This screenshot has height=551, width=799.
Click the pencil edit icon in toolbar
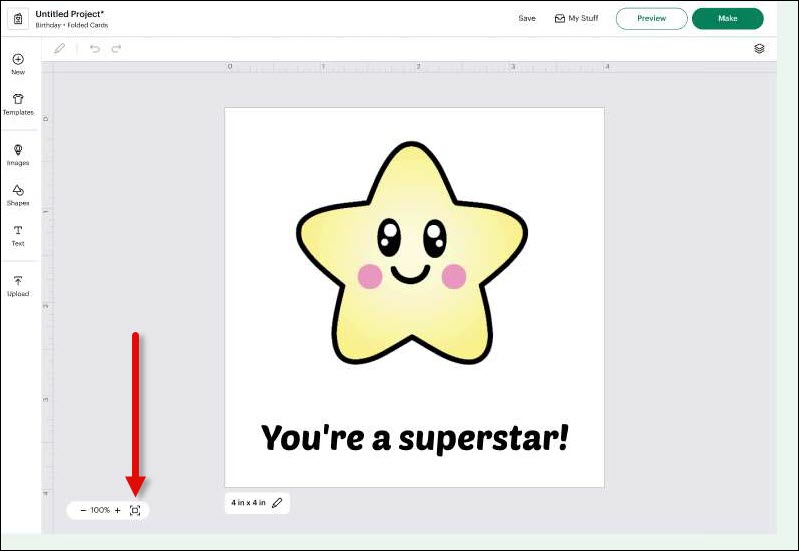point(60,48)
